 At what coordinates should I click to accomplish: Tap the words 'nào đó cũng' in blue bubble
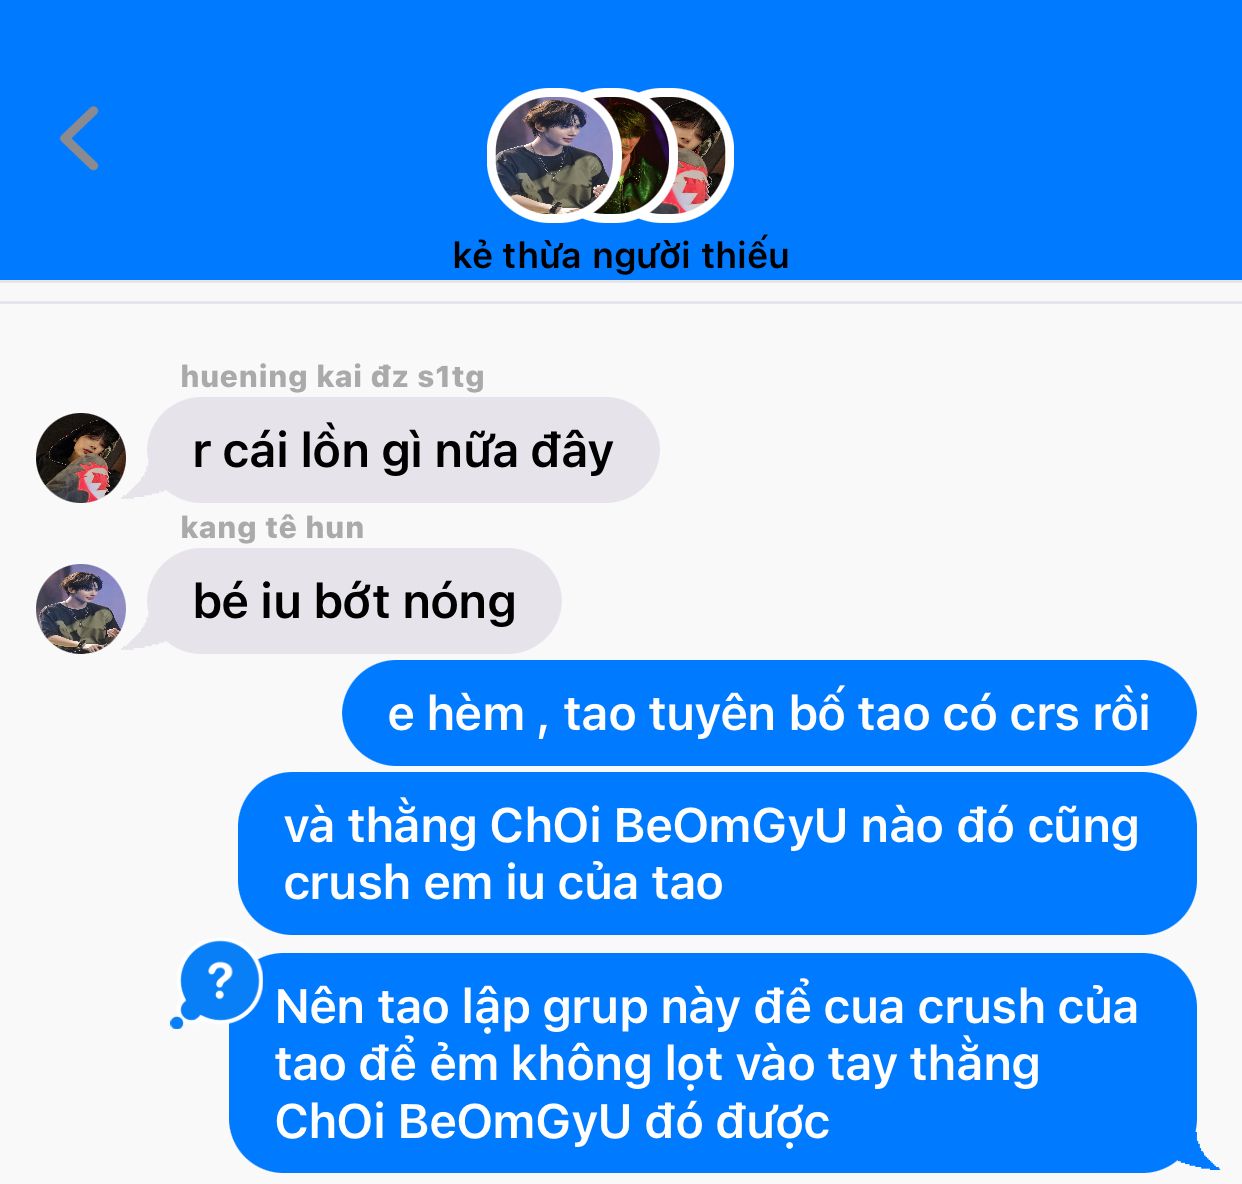tap(1000, 827)
